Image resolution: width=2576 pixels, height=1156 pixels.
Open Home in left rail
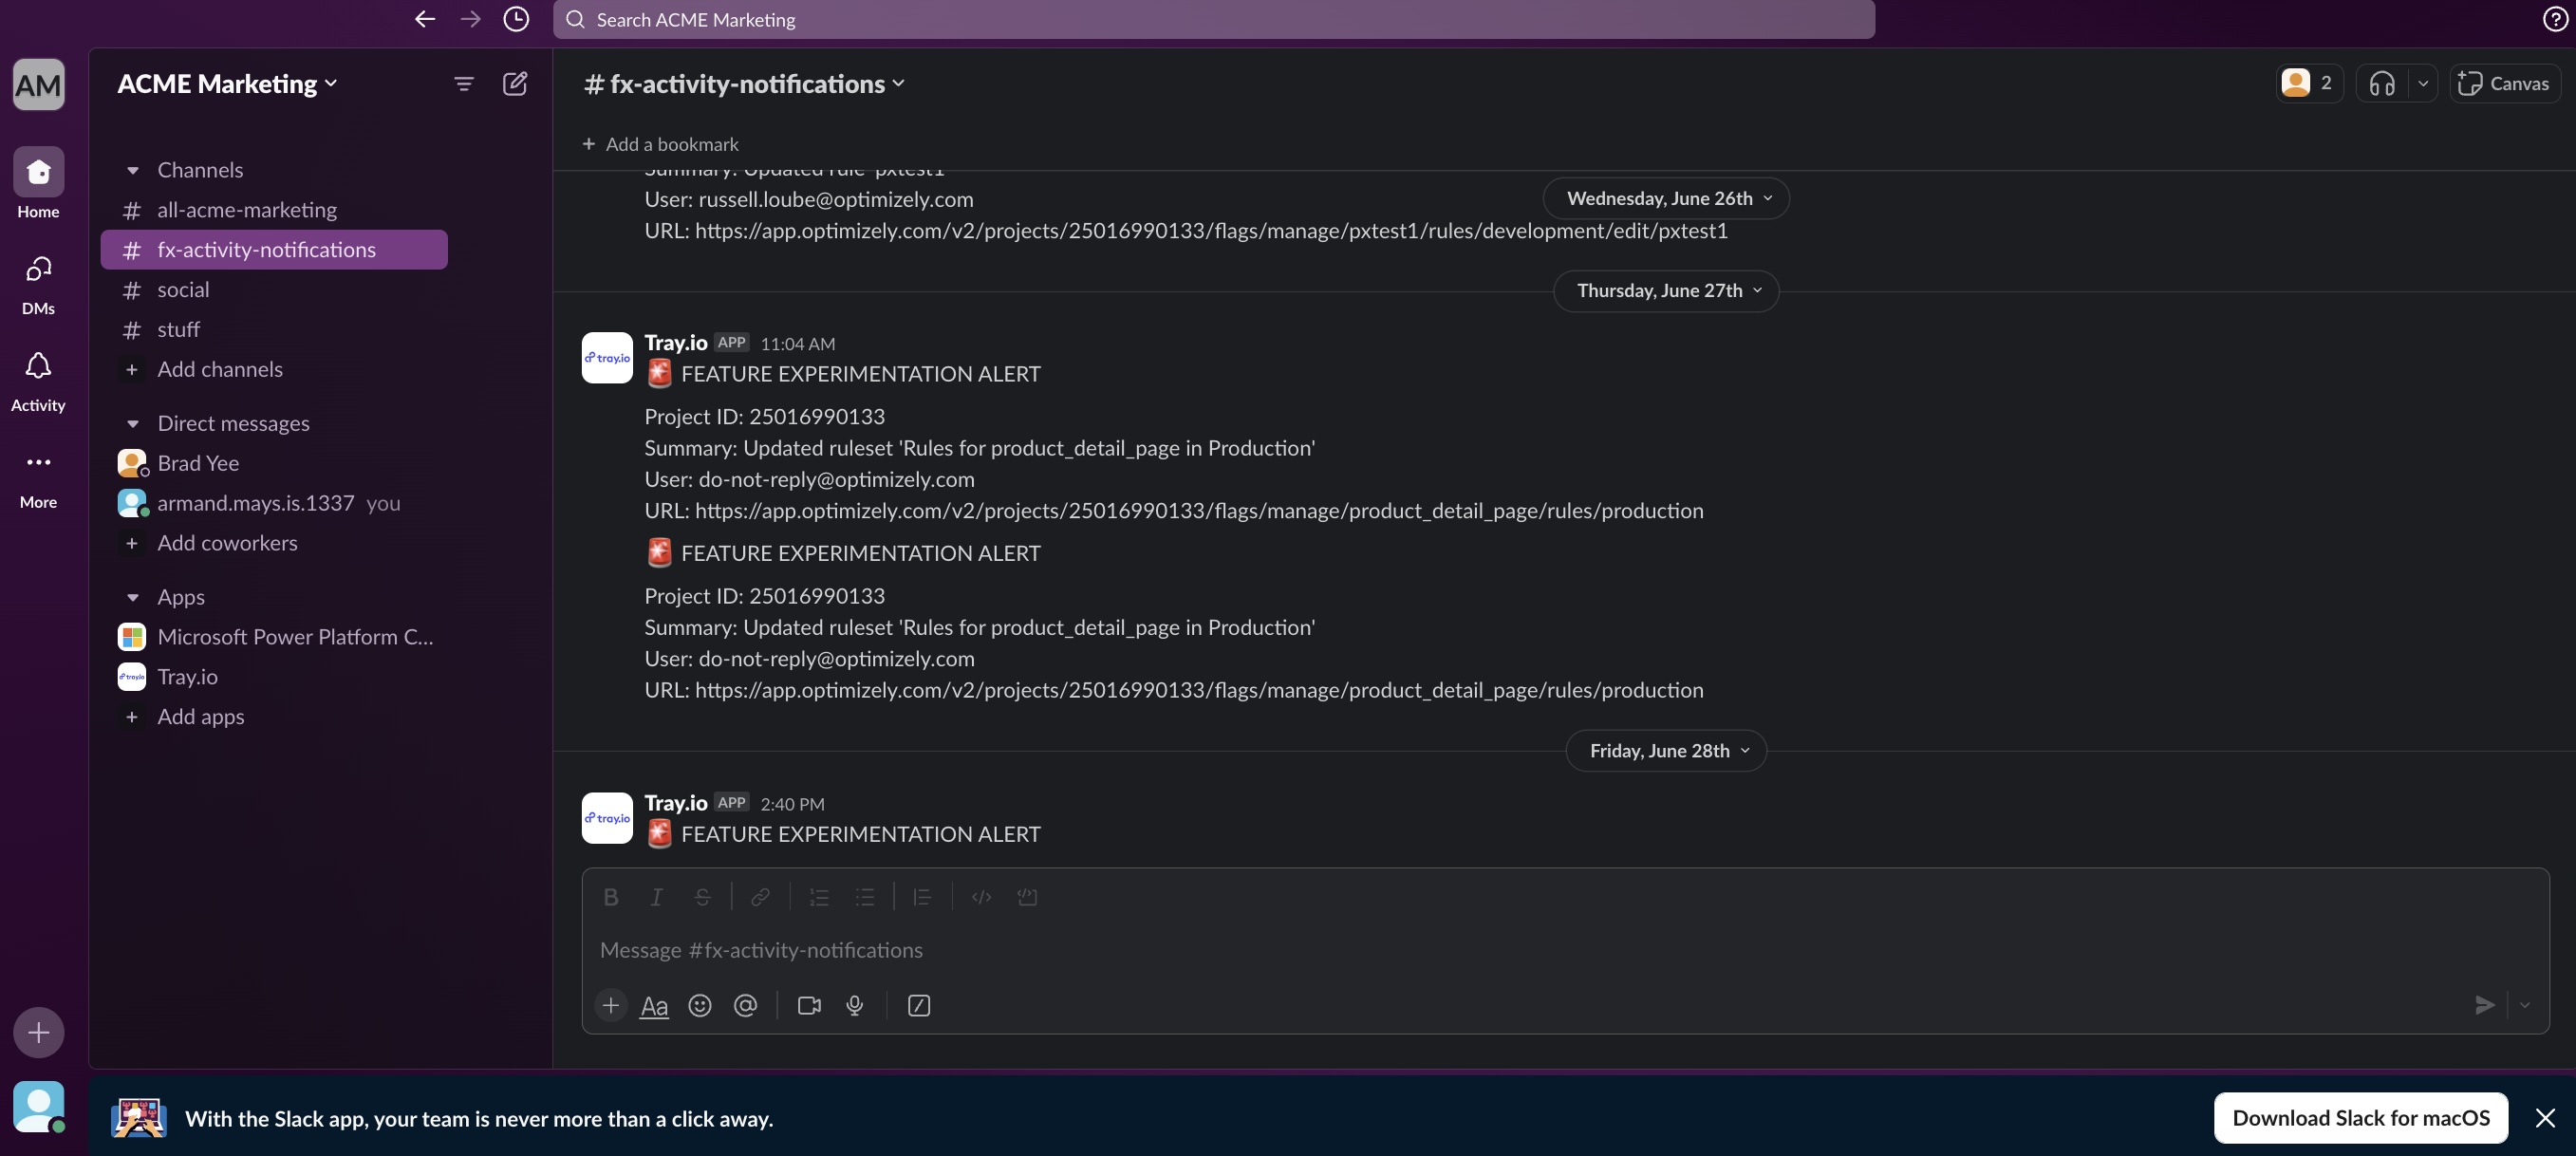38,184
